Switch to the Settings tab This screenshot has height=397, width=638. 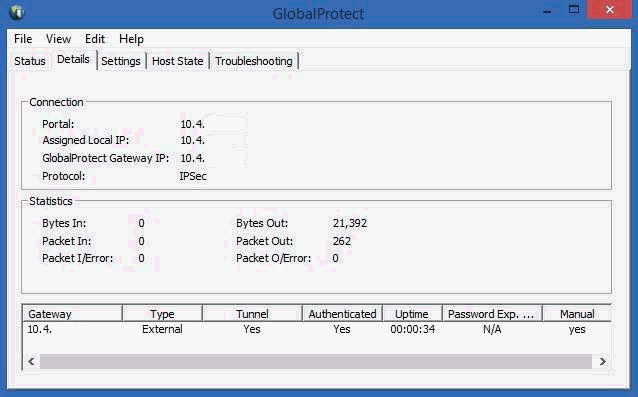coord(121,61)
